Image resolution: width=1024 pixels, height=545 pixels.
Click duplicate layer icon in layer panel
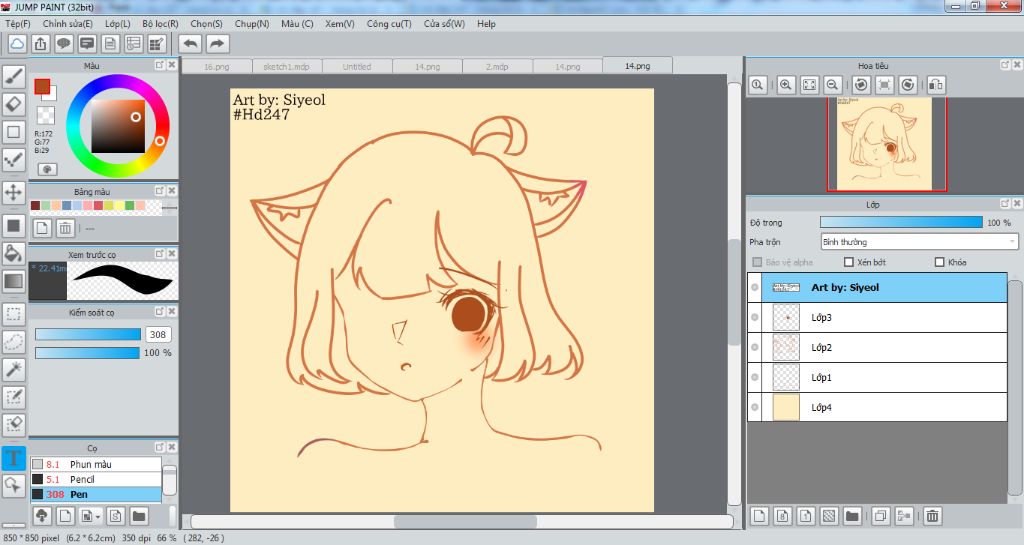pyautogui.click(x=880, y=516)
